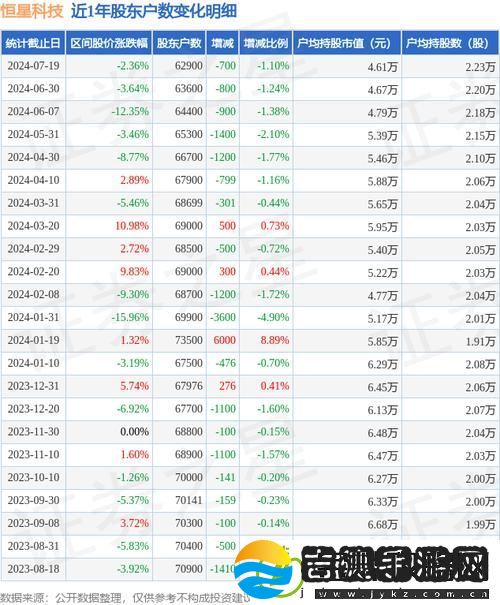This screenshot has width=500, height=605.
Task: Click the 1.99万 average shares value
Action: tap(480, 524)
